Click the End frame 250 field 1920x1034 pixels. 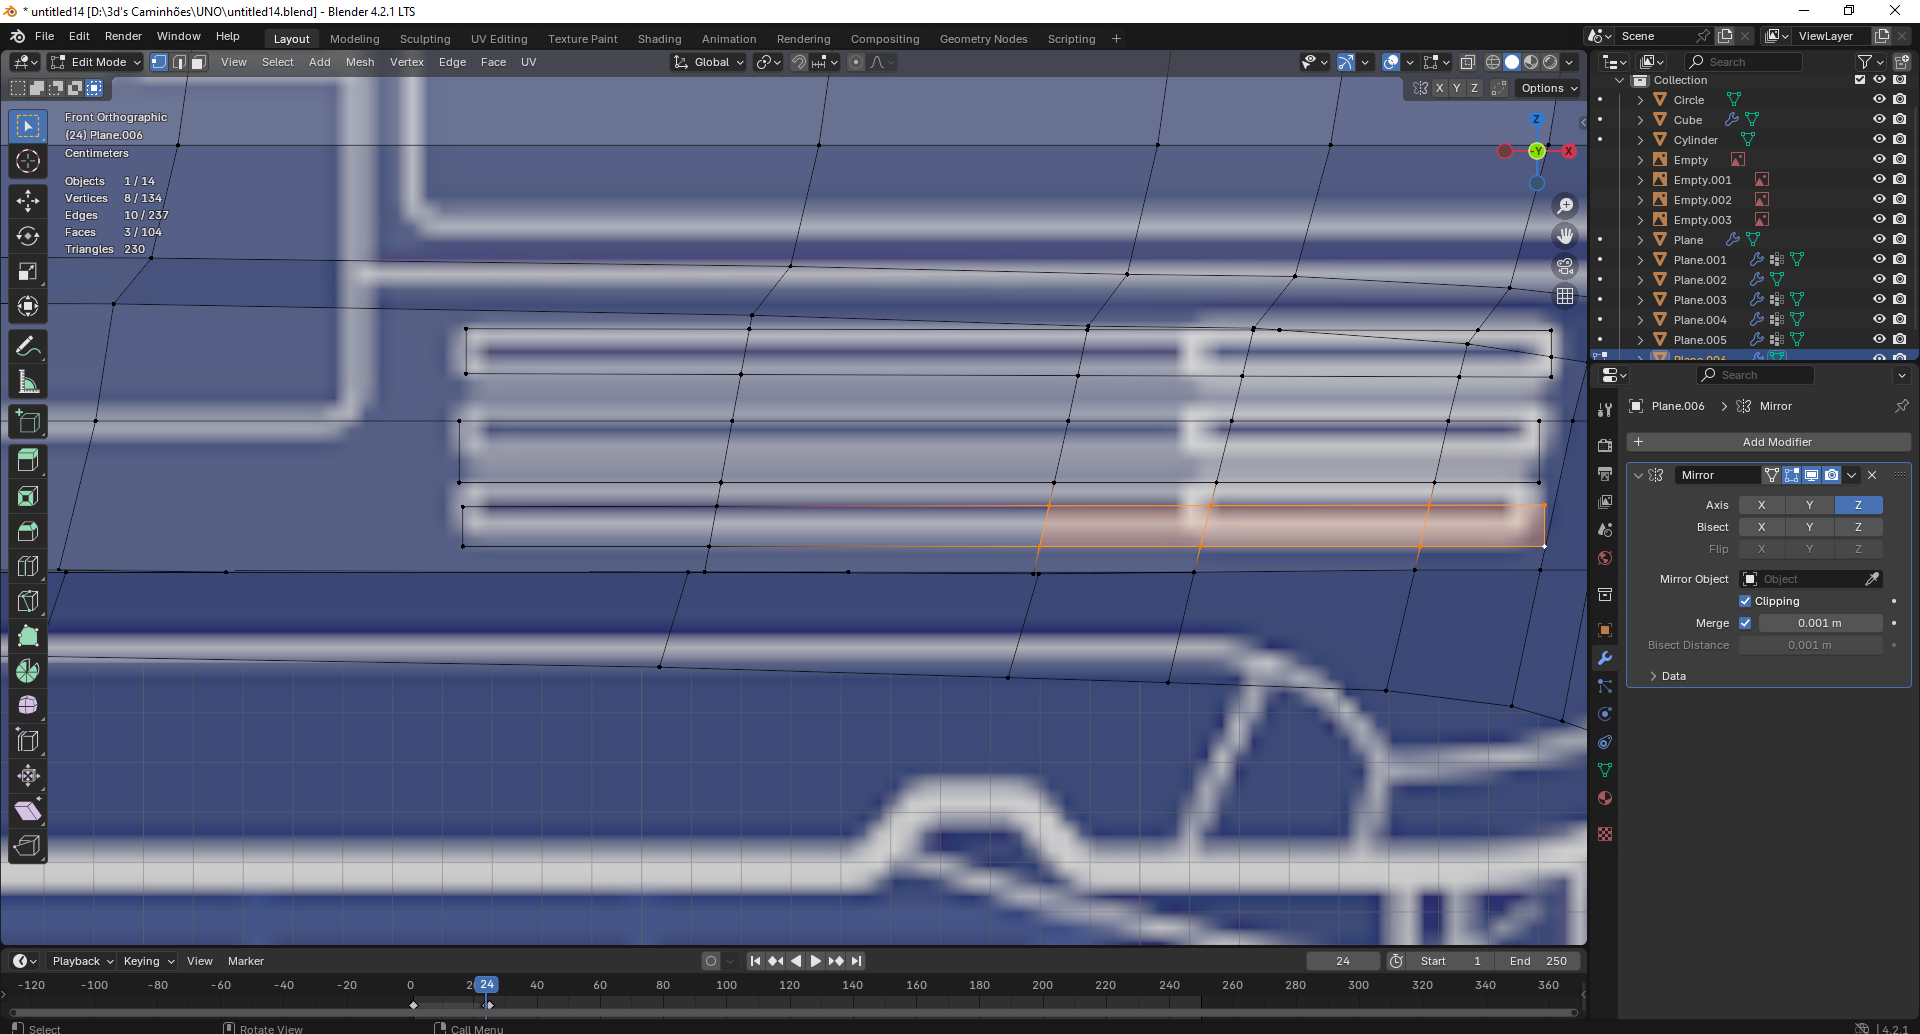(x=1539, y=961)
